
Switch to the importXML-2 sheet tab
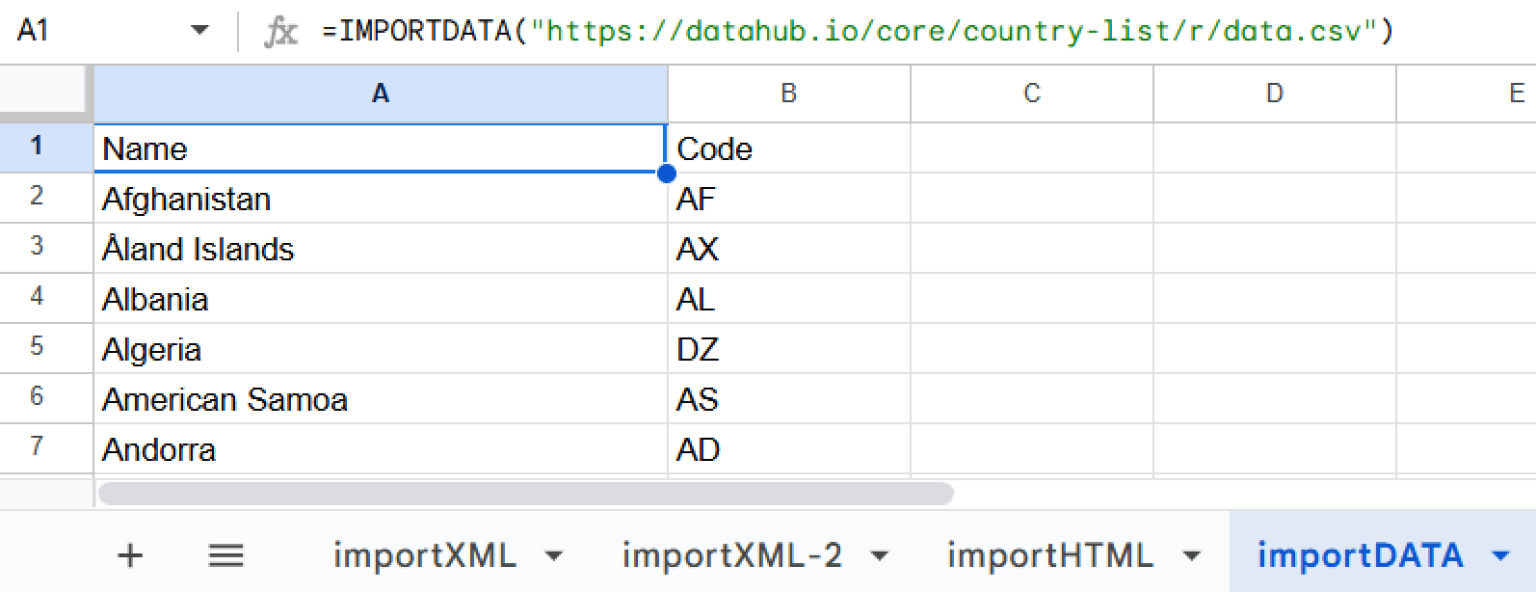coord(732,555)
